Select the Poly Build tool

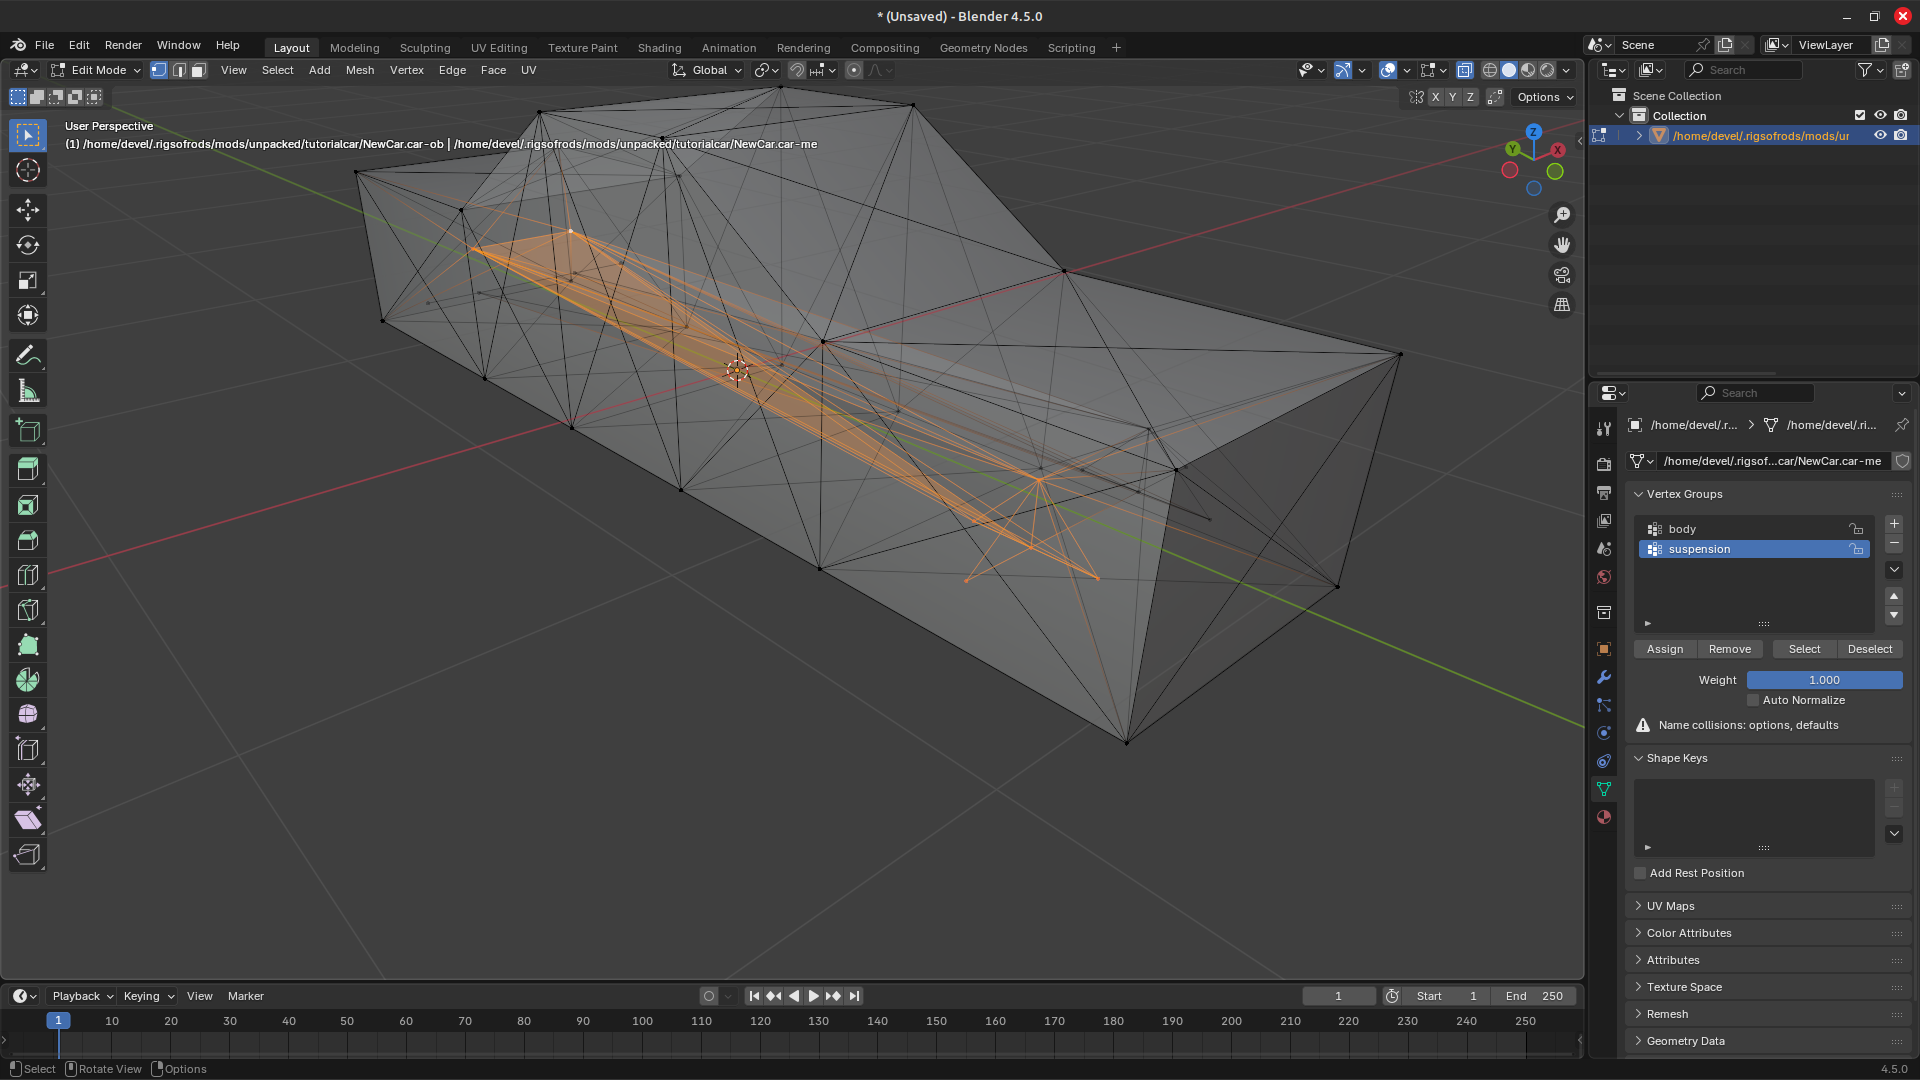(28, 645)
